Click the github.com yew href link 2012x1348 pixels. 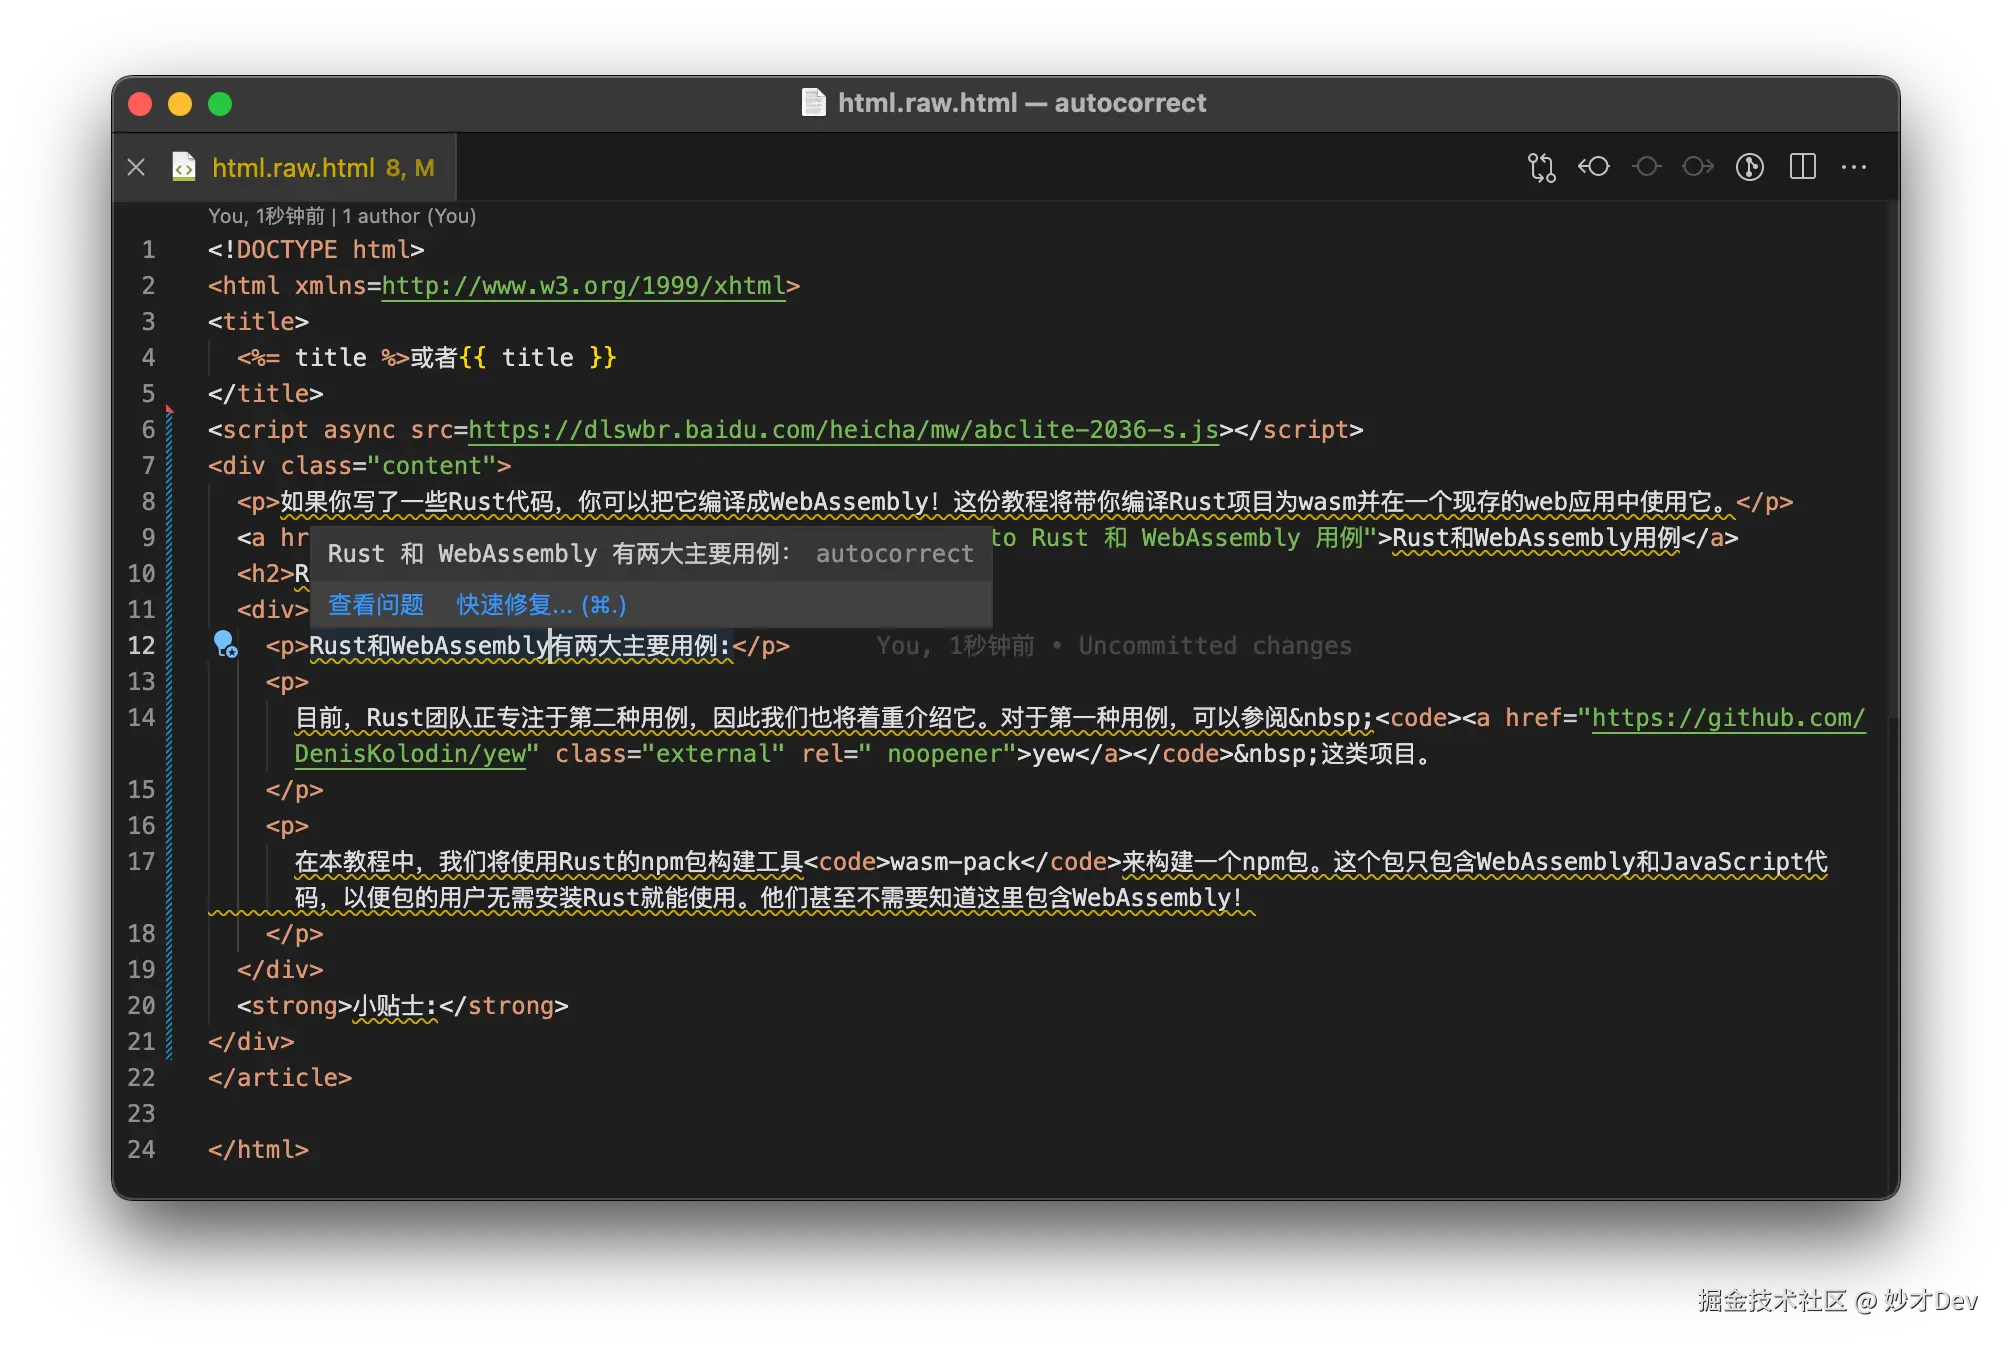(1727, 718)
